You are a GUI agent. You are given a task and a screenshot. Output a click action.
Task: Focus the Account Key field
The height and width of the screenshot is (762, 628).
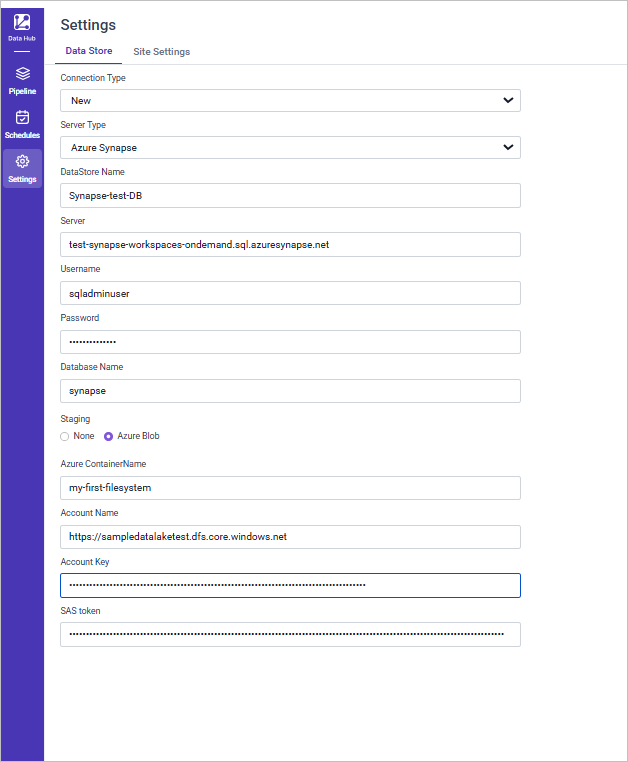tap(290, 585)
